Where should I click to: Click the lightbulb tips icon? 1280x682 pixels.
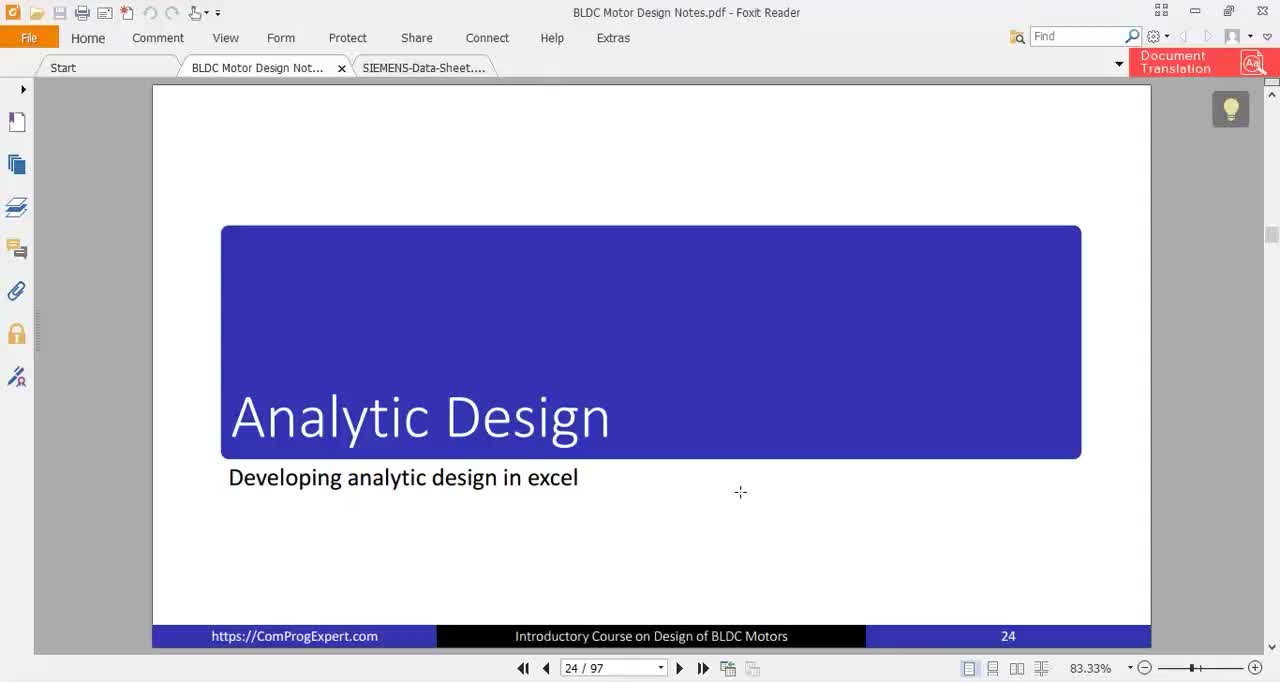click(x=1231, y=109)
